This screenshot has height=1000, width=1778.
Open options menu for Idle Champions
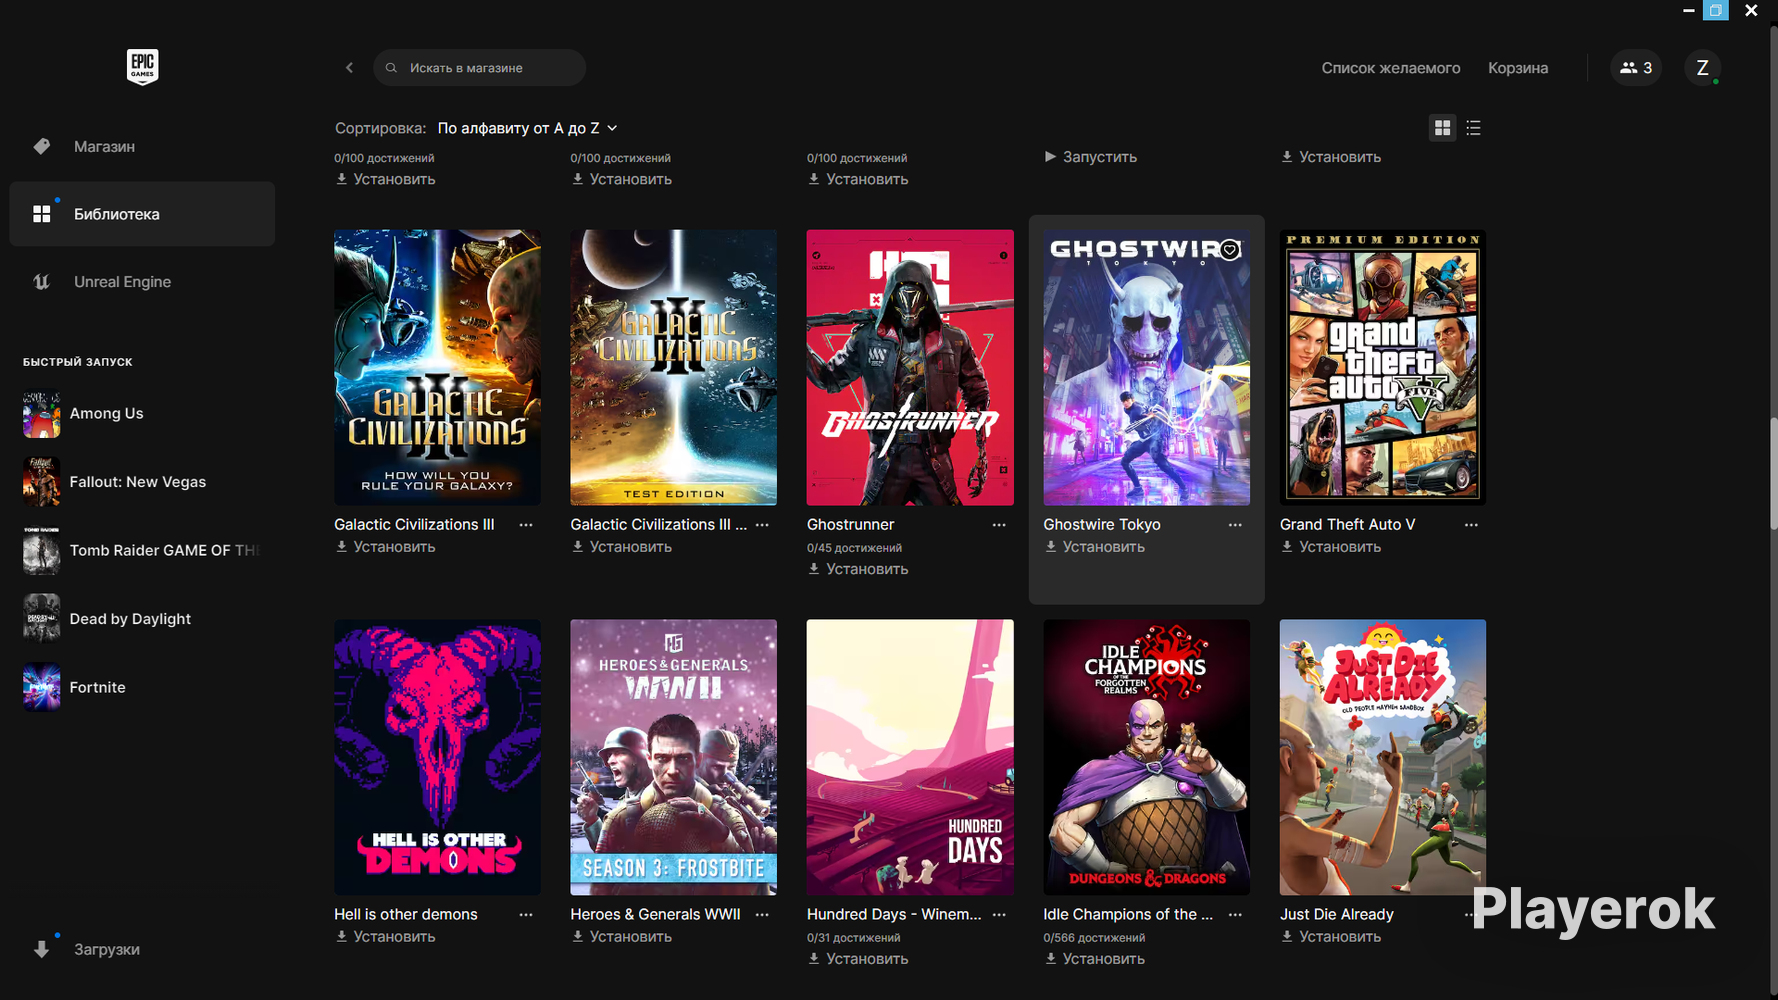pos(1235,915)
